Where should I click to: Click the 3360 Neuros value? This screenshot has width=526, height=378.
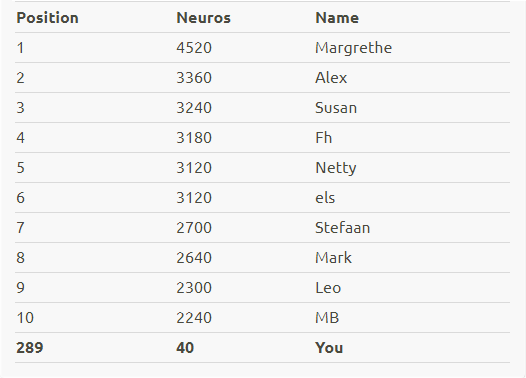(x=194, y=78)
